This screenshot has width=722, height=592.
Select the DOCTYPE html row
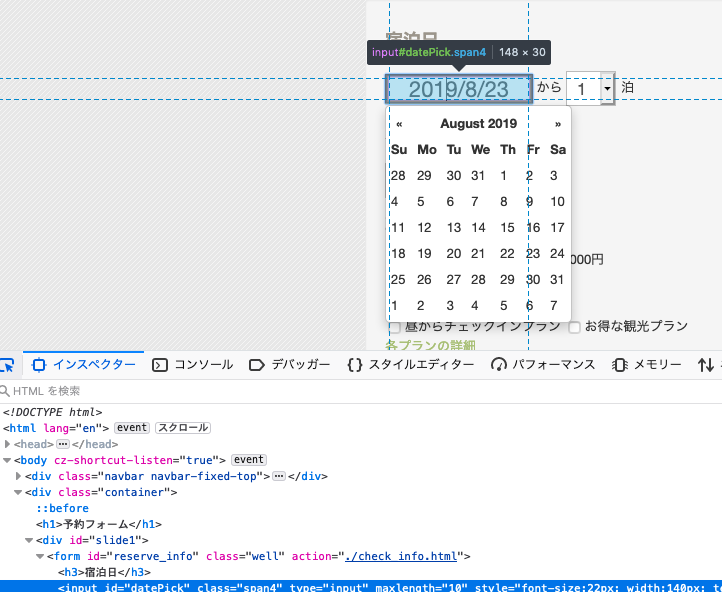coord(52,412)
